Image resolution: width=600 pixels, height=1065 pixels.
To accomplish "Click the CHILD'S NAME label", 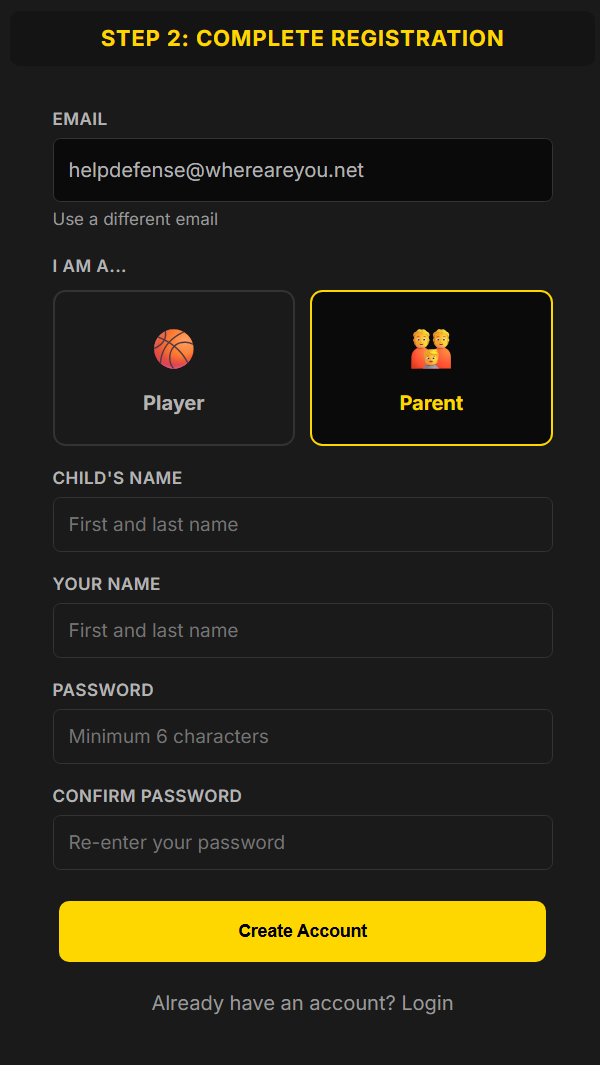I will pos(117,478).
